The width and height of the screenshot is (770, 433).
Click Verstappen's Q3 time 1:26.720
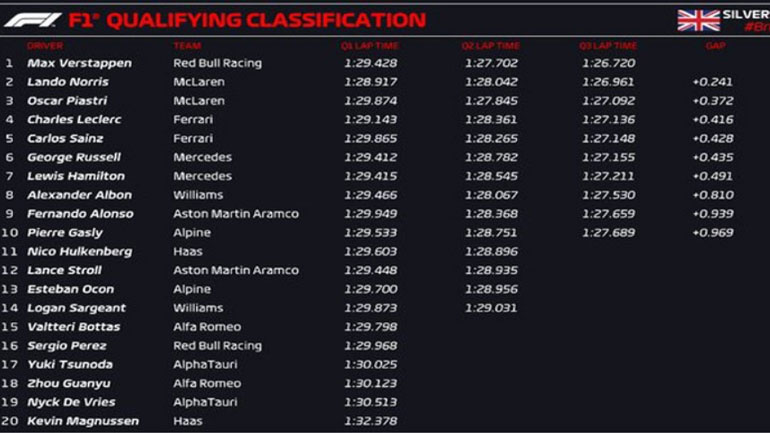click(608, 63)
